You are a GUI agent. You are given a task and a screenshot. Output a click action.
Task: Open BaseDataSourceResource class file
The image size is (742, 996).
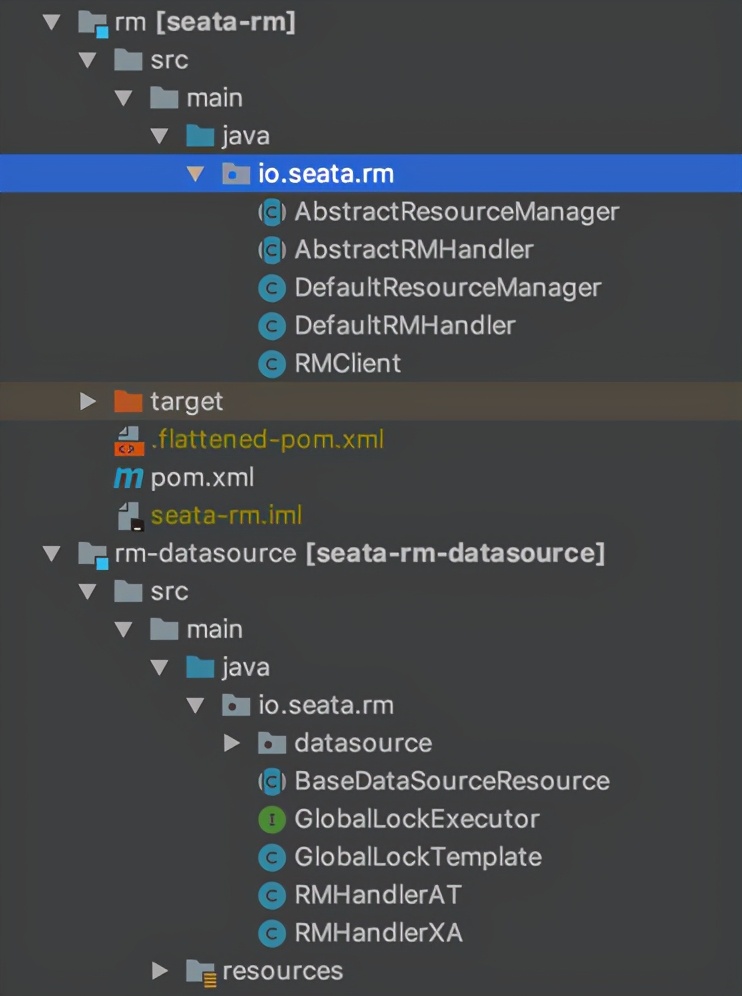click(x=451, y=781)
